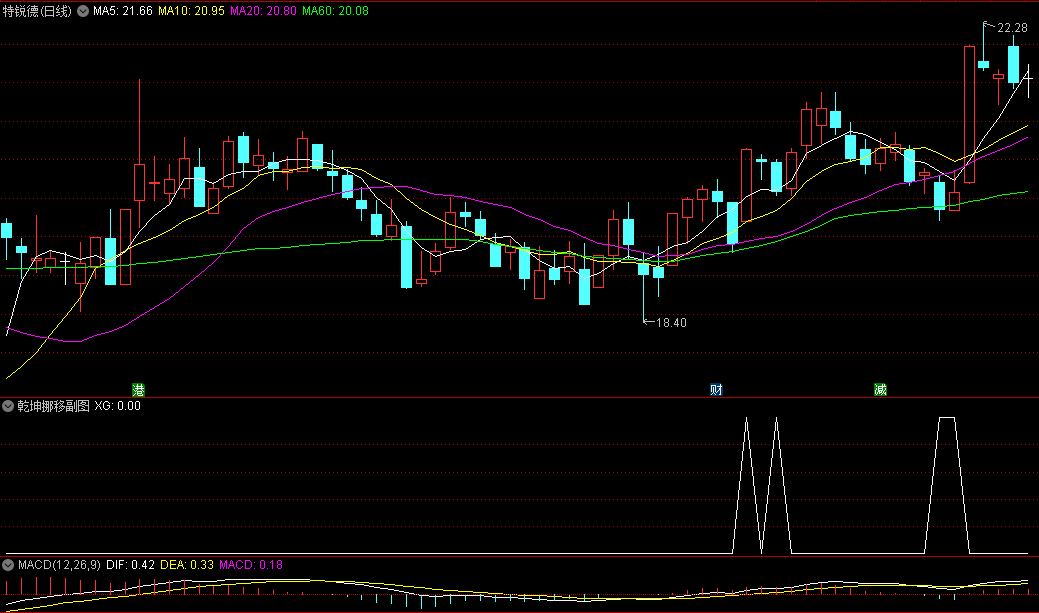Click the MA60: 20.08 label
This screenshot has height=613, width=1039.
click(x=335, y=11)
